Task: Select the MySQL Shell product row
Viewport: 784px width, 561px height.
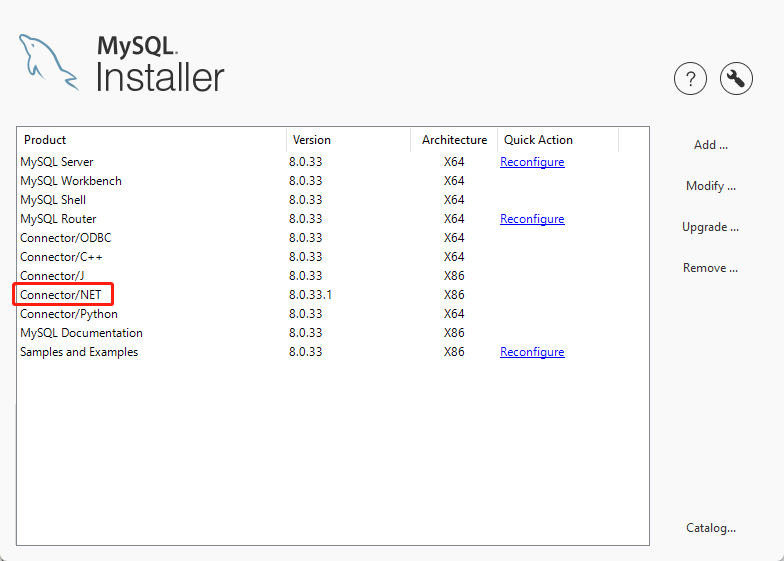Action: (x=53, y=200)
